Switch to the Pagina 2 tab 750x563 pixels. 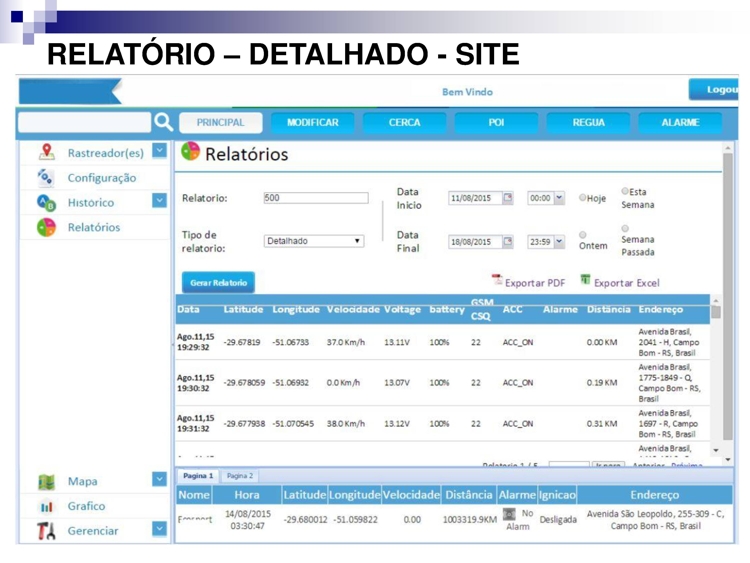click(x=240, y=476)
